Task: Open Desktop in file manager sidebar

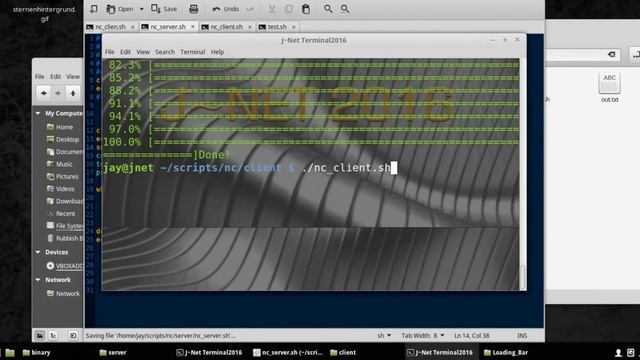Action: (x=63, y=139)
